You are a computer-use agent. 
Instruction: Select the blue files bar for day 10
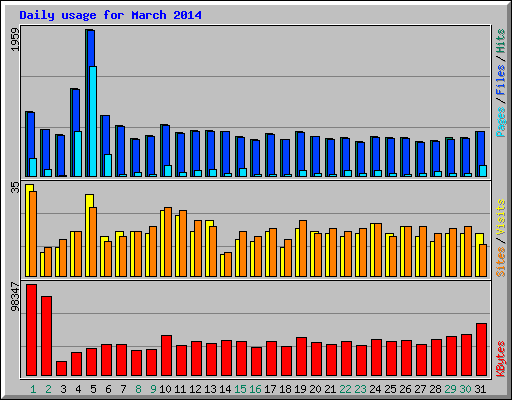click(166, 145)
